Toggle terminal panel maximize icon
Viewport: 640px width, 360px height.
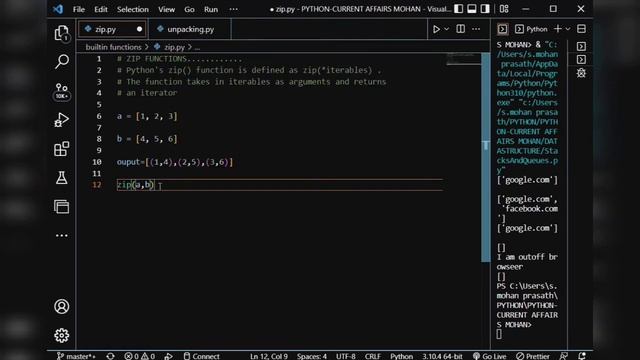(x=581, y=29)
